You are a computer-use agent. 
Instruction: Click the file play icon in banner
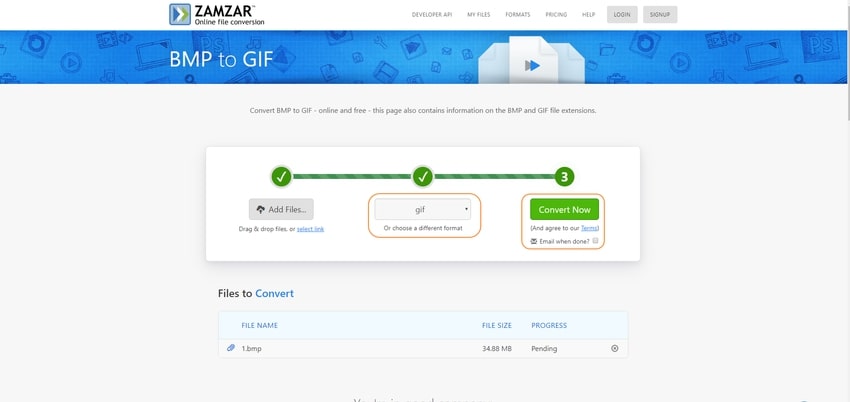coord(532,65)
